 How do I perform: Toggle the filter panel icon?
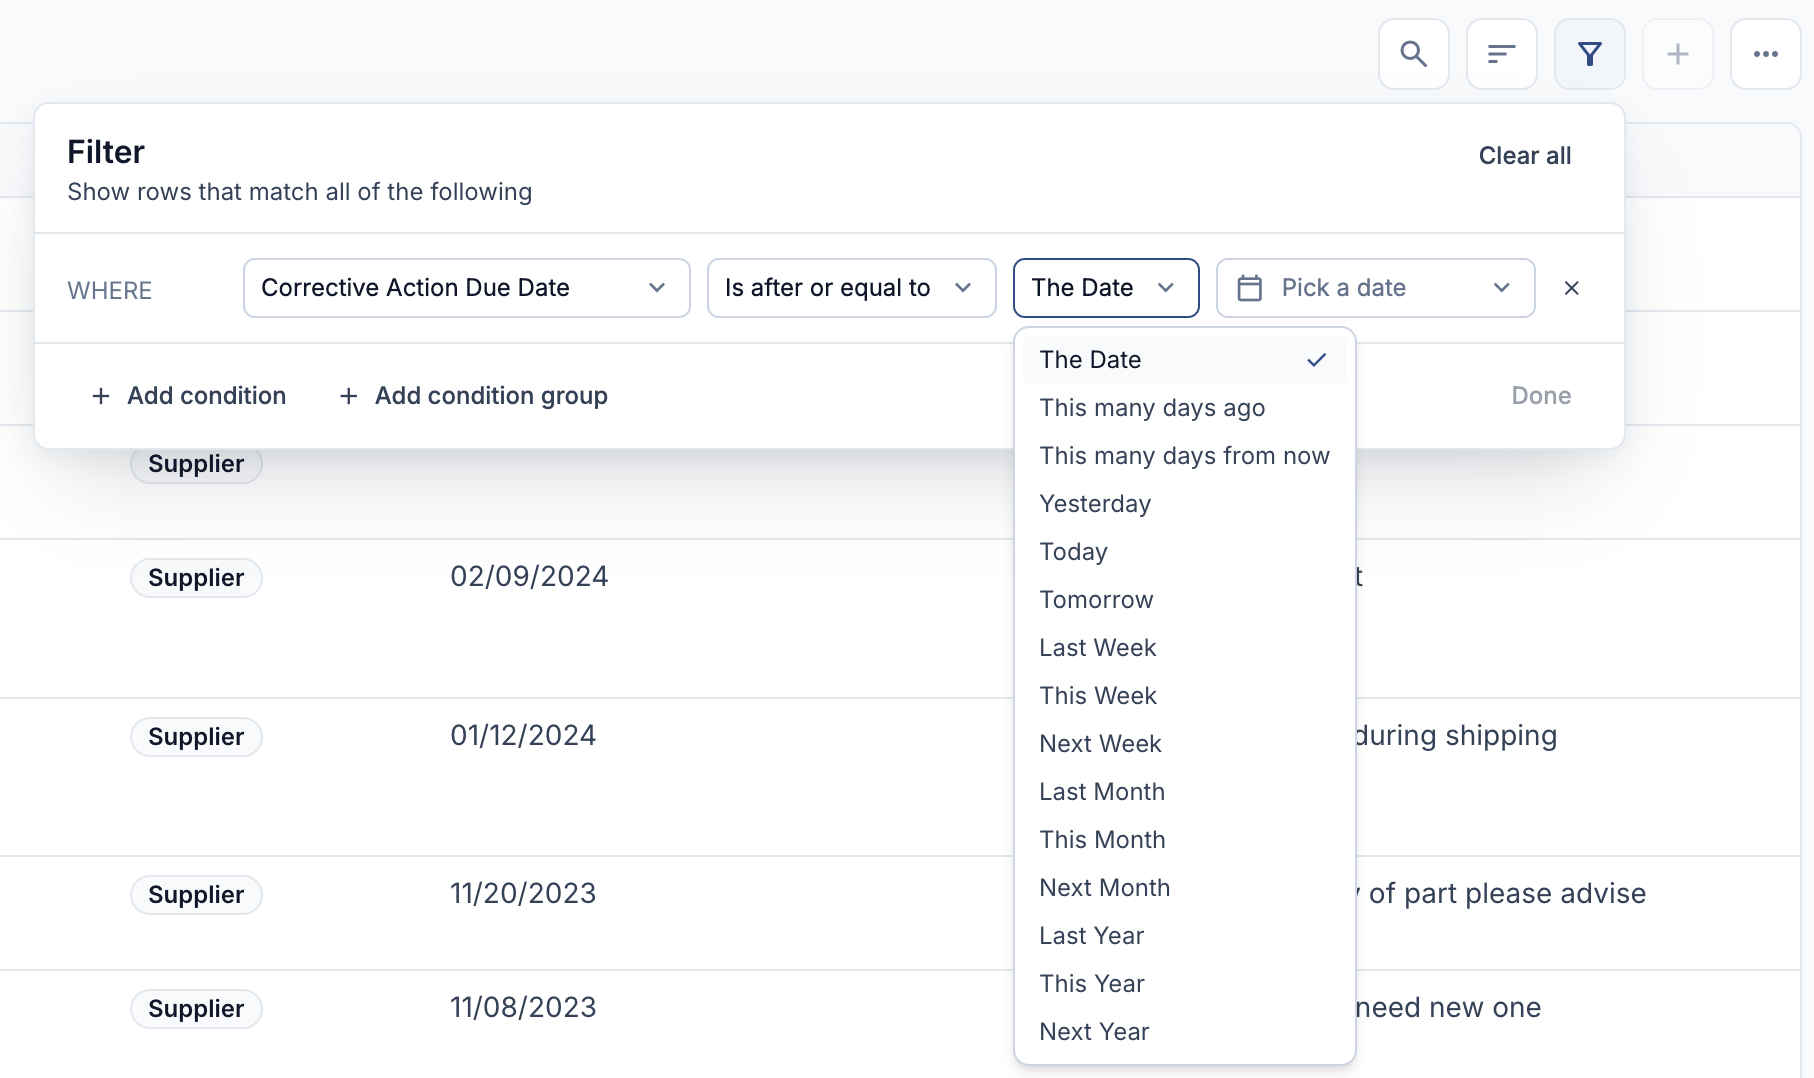coord(1589,54)
